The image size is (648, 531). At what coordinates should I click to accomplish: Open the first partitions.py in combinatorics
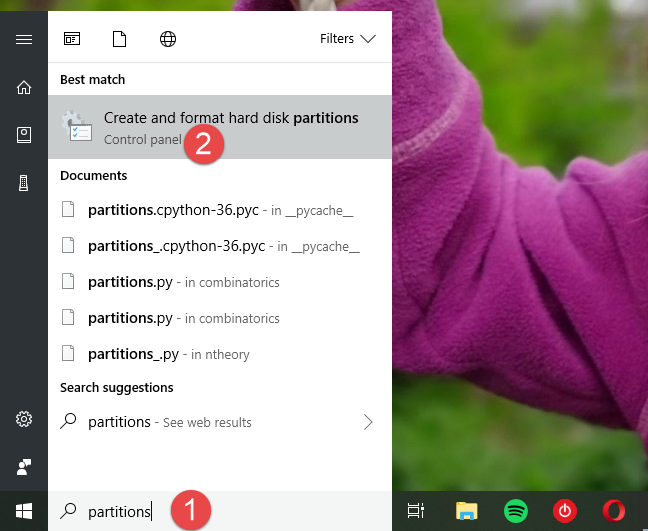pos(220,282)
